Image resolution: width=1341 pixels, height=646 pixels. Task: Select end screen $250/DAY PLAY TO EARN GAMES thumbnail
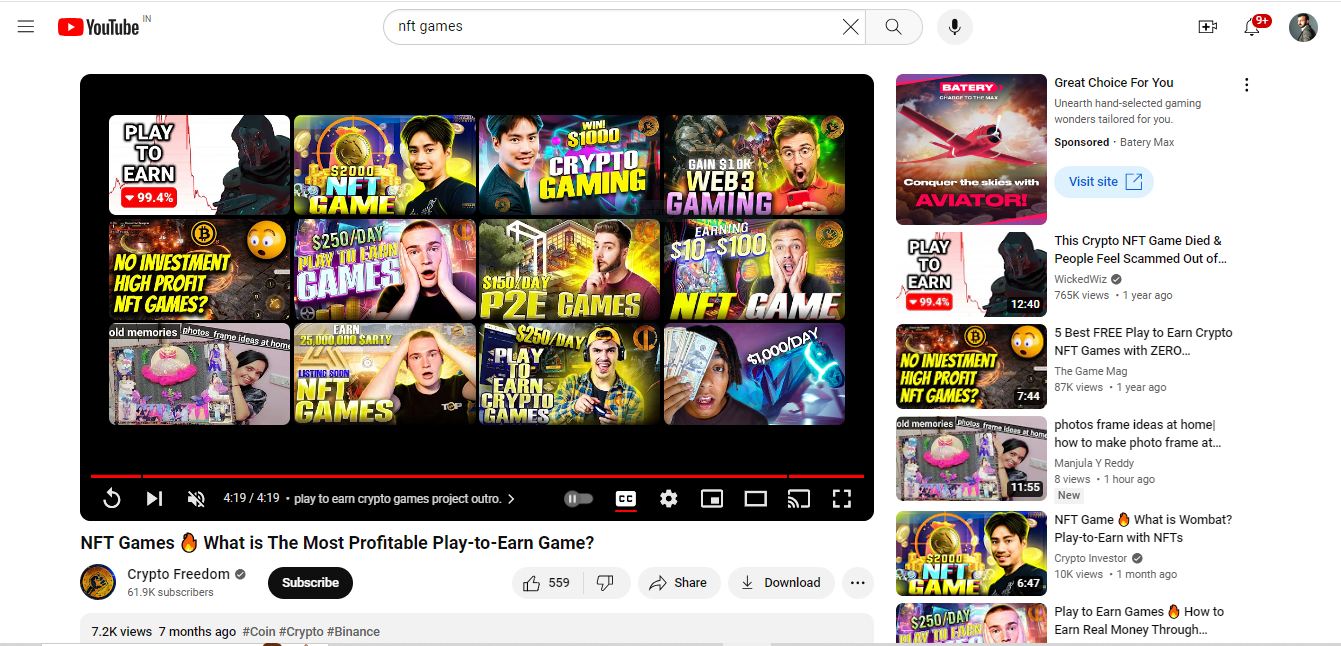[385, 269]
